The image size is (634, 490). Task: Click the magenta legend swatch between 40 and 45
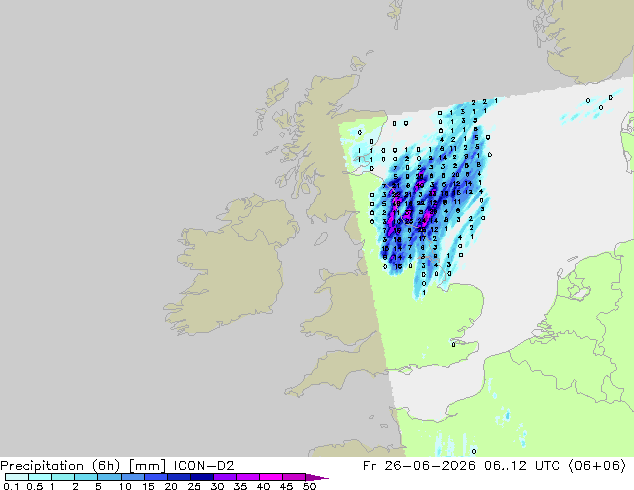(271, 477)
